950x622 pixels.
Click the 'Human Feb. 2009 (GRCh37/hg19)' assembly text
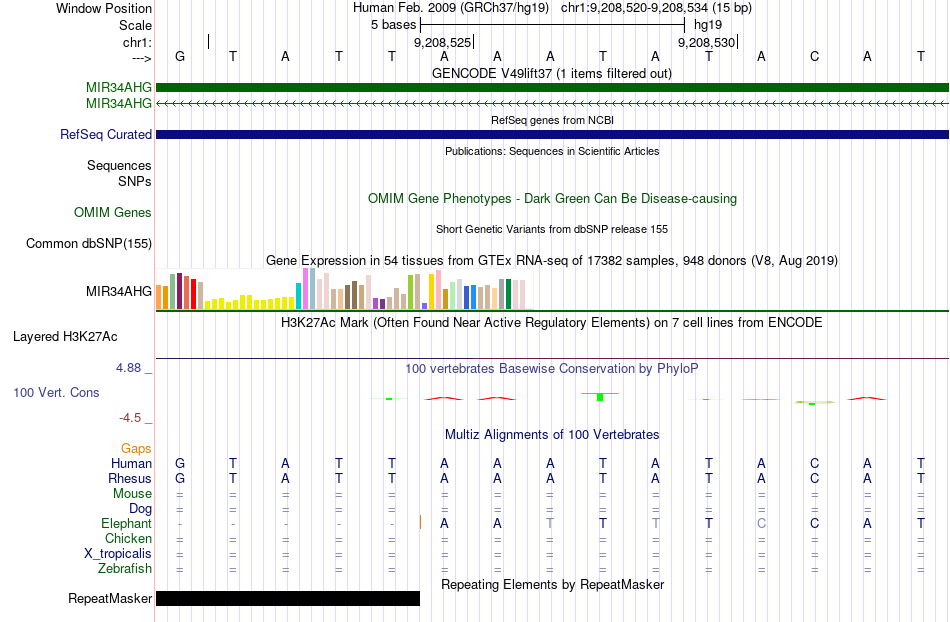pos(451,8)
